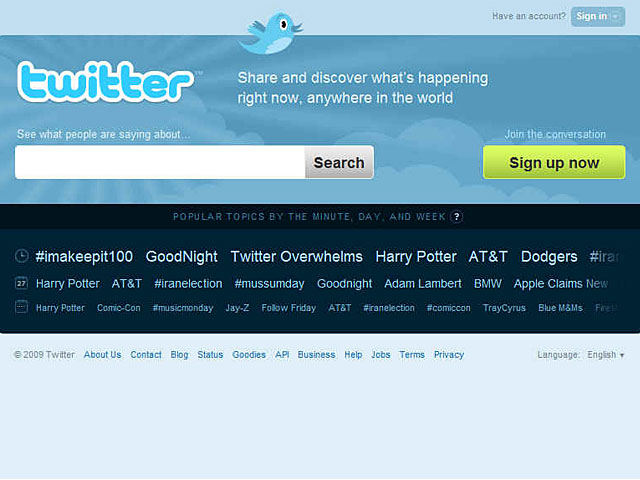This screenshot has height=480, width=640.
Task: Open the Sign in dropdown
Action: click(598, 17)
